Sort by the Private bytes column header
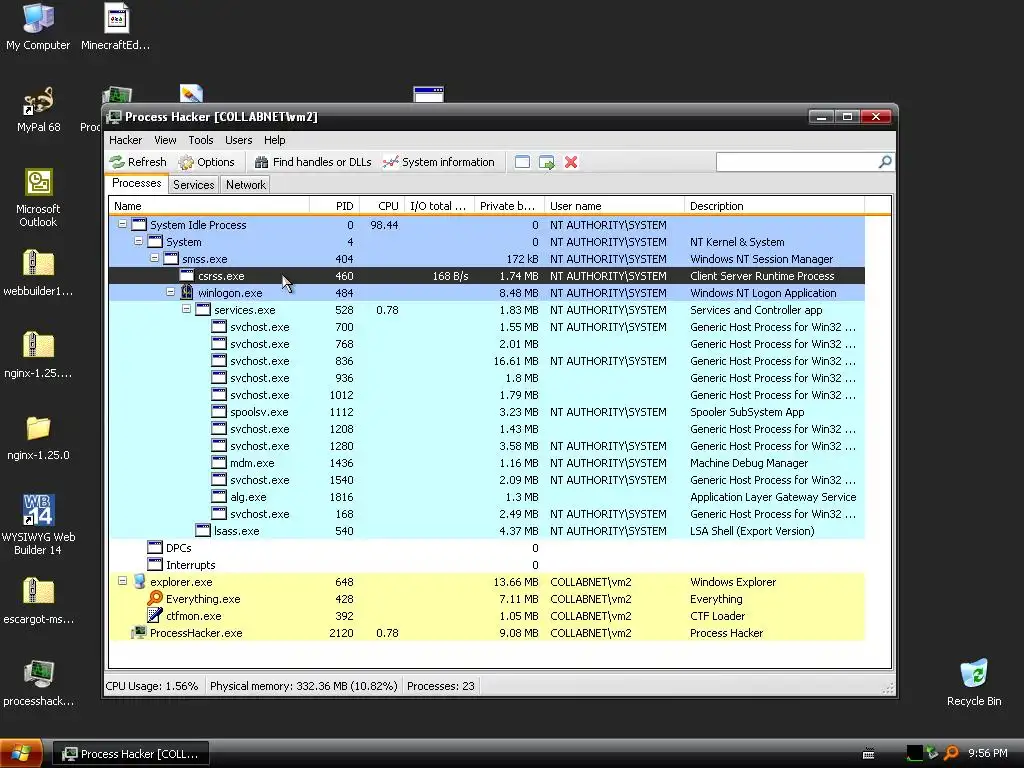The width and height of the screenshot is (1024, 768). click(x=509, y=206)
